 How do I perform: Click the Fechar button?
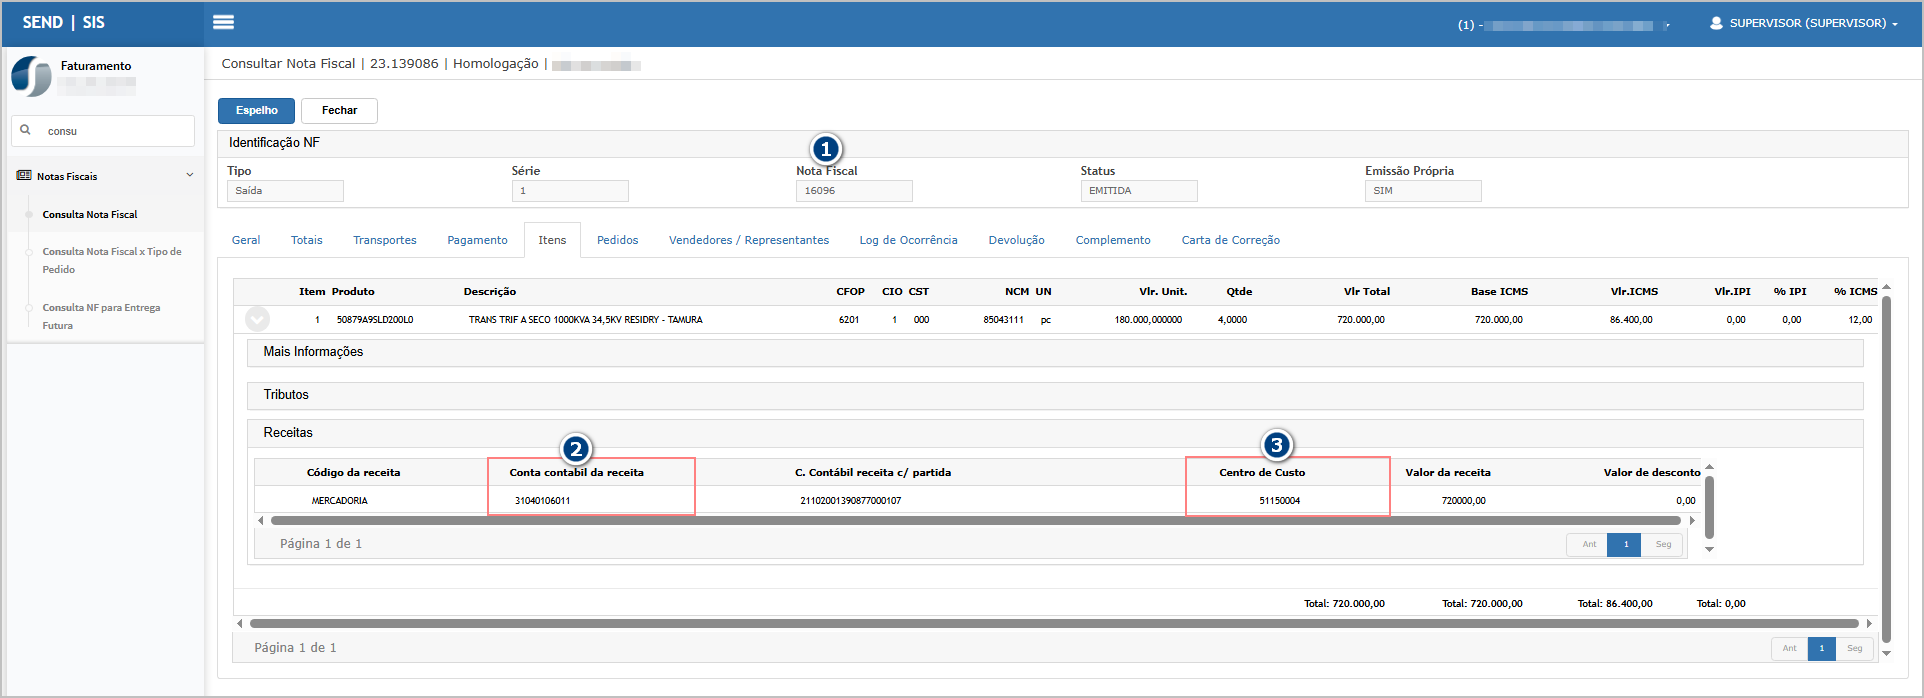(x=339, y=111)
